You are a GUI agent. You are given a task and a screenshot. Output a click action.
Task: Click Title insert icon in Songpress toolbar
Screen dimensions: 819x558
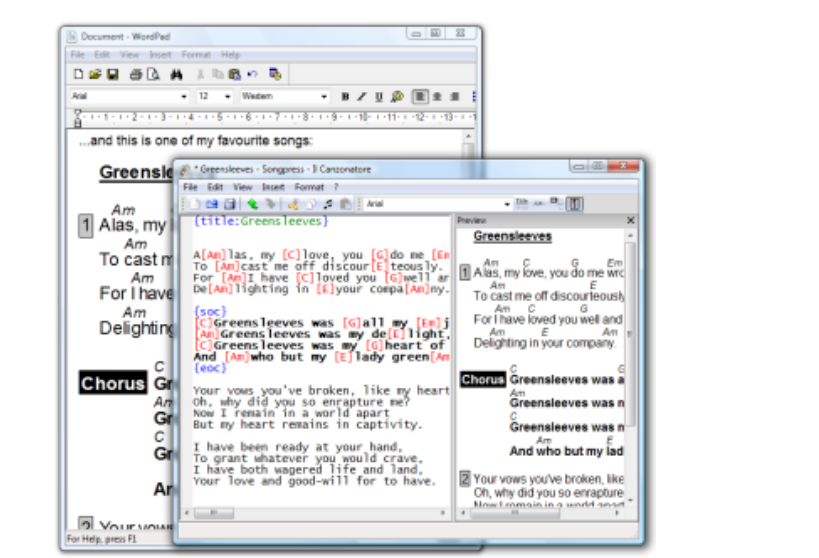pos(521,203)
